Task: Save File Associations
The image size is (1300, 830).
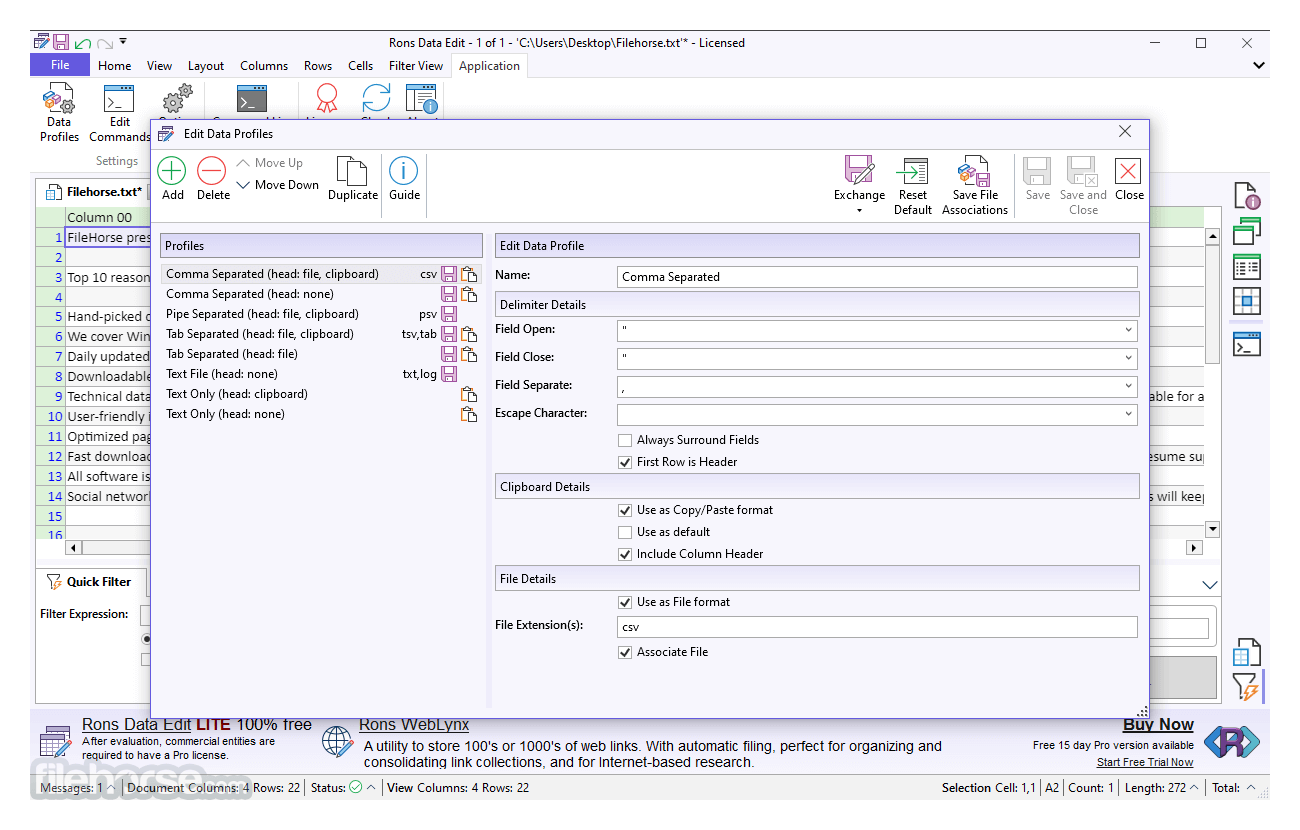Action: [975, 186]
